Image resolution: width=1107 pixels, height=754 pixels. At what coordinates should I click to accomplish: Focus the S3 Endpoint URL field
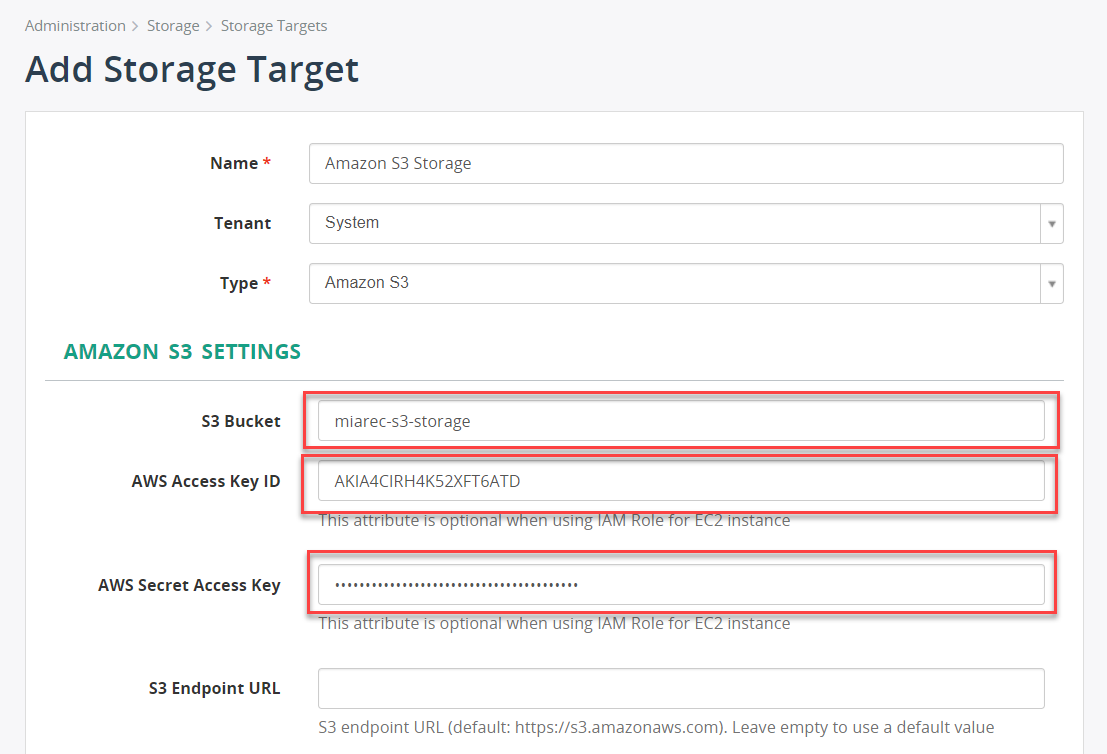(x=681, y=688)
